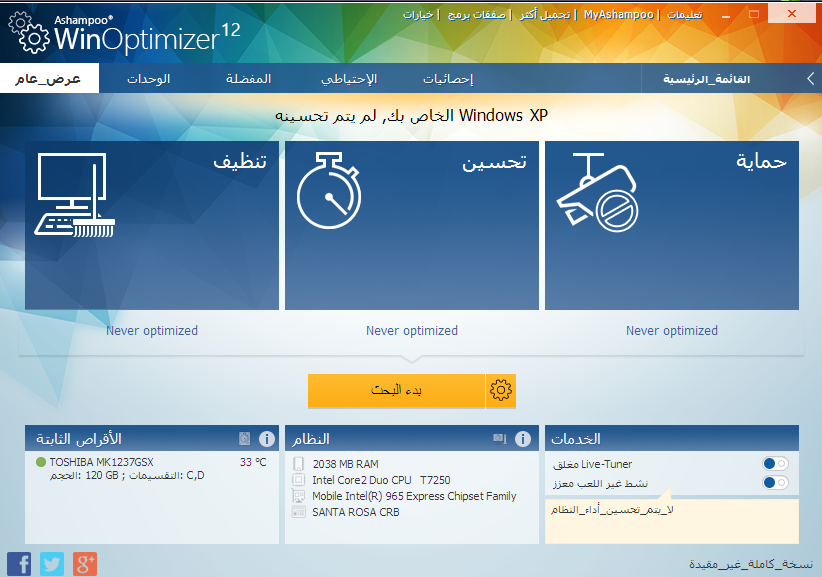
Task: Open scan settings gear next to search button
Action: pyautogui.click(x=501, y=391)
